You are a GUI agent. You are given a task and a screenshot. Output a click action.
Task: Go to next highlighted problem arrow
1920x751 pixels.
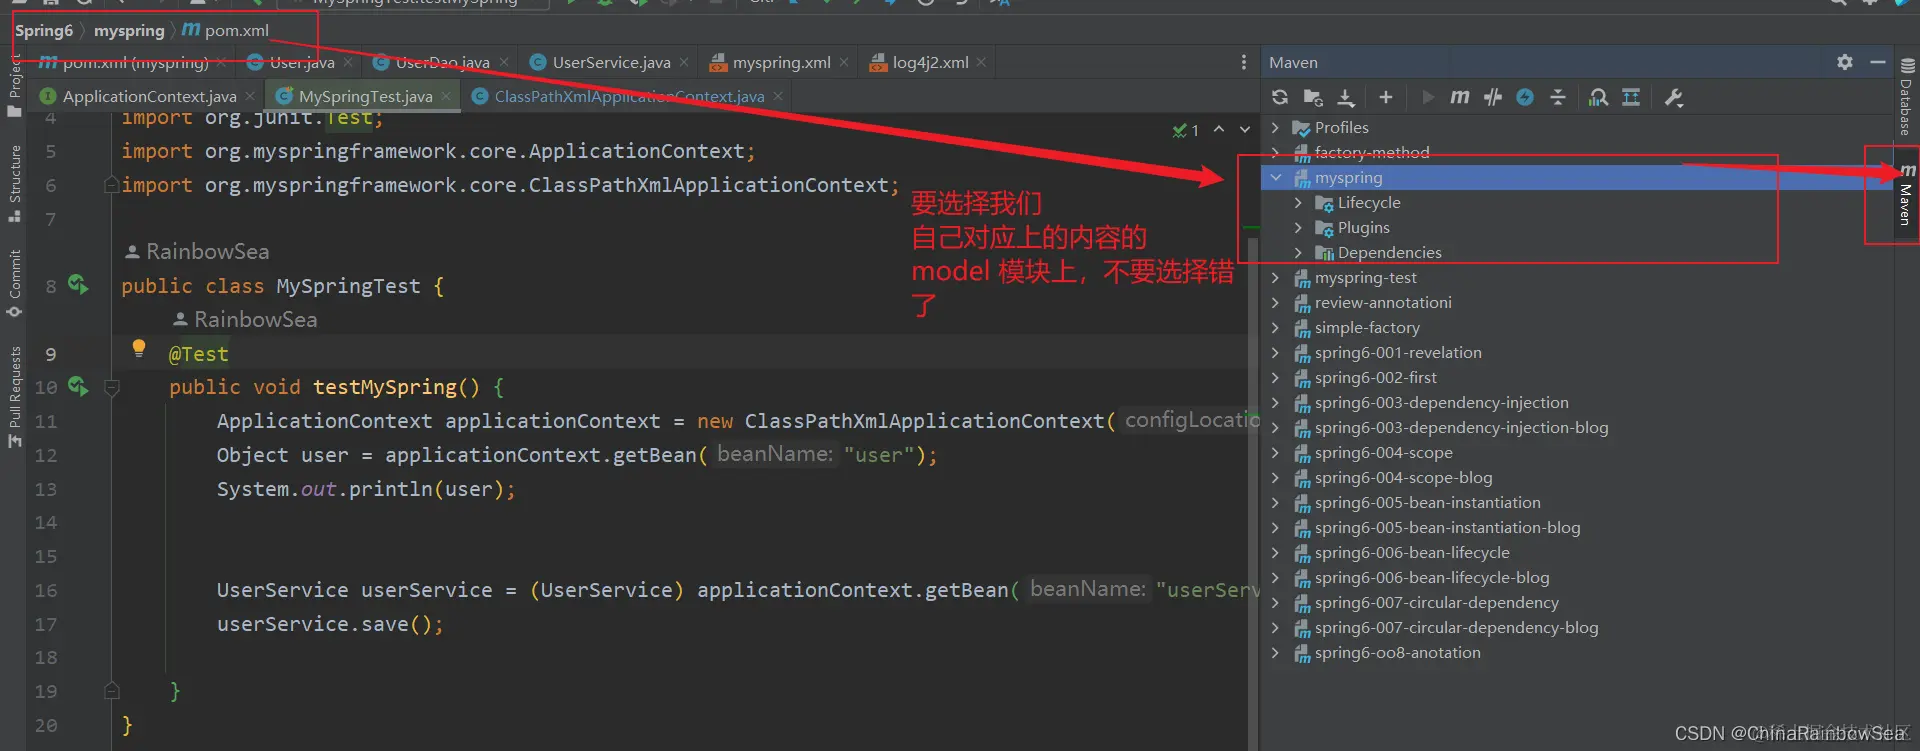point(1244,129)
